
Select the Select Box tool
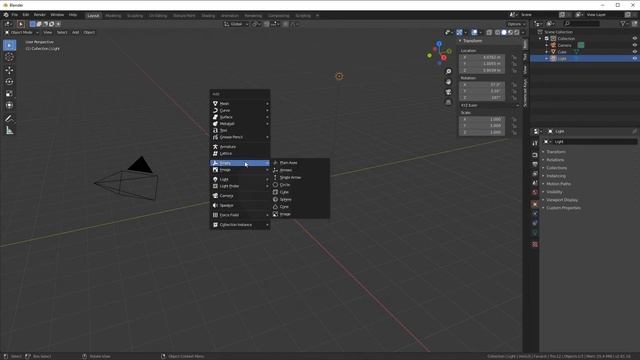(9, 45)
